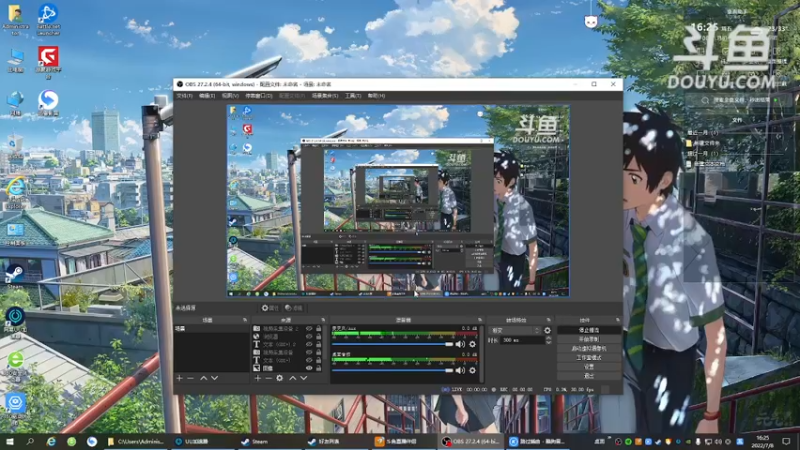Toggle lock on 视频采集设备 2 source

pyautogui.click(x=318, y=329)
